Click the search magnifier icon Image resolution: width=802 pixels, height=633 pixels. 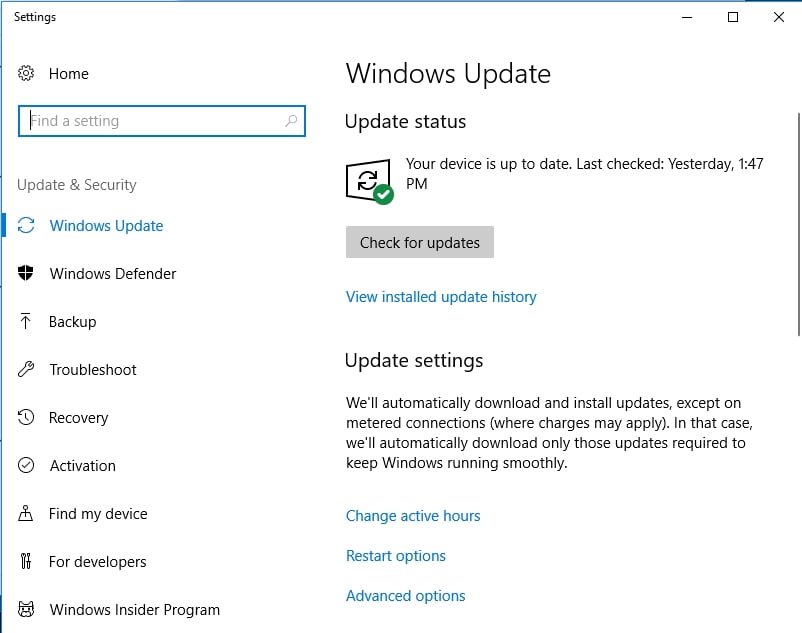click(x=291, y=121)
